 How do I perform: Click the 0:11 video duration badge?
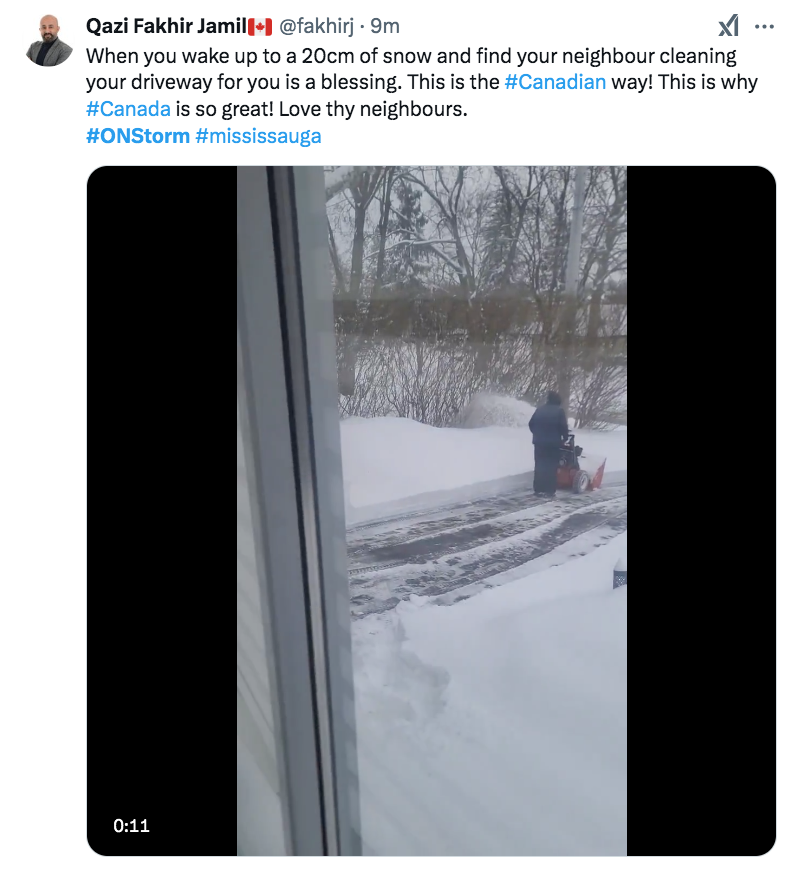pyautogui.click(x=131, y=825)
